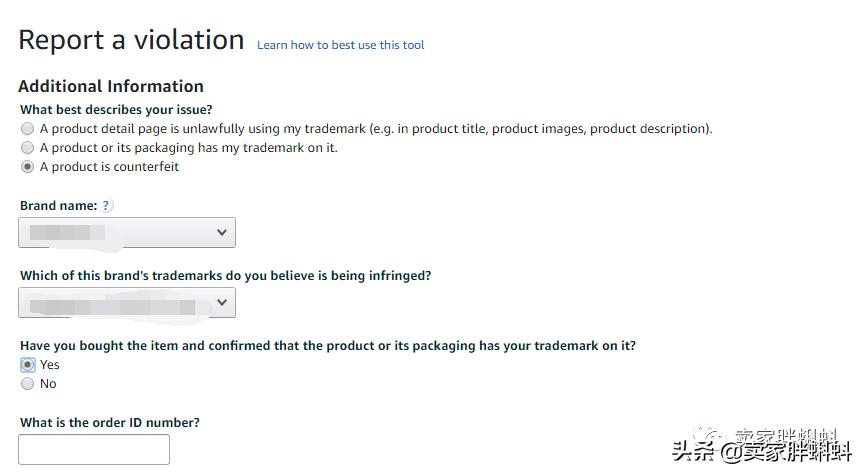Choose 'product detail page is unlawfully using' option
This screenshot has width=866, height=476.
[x=27, y=129]
